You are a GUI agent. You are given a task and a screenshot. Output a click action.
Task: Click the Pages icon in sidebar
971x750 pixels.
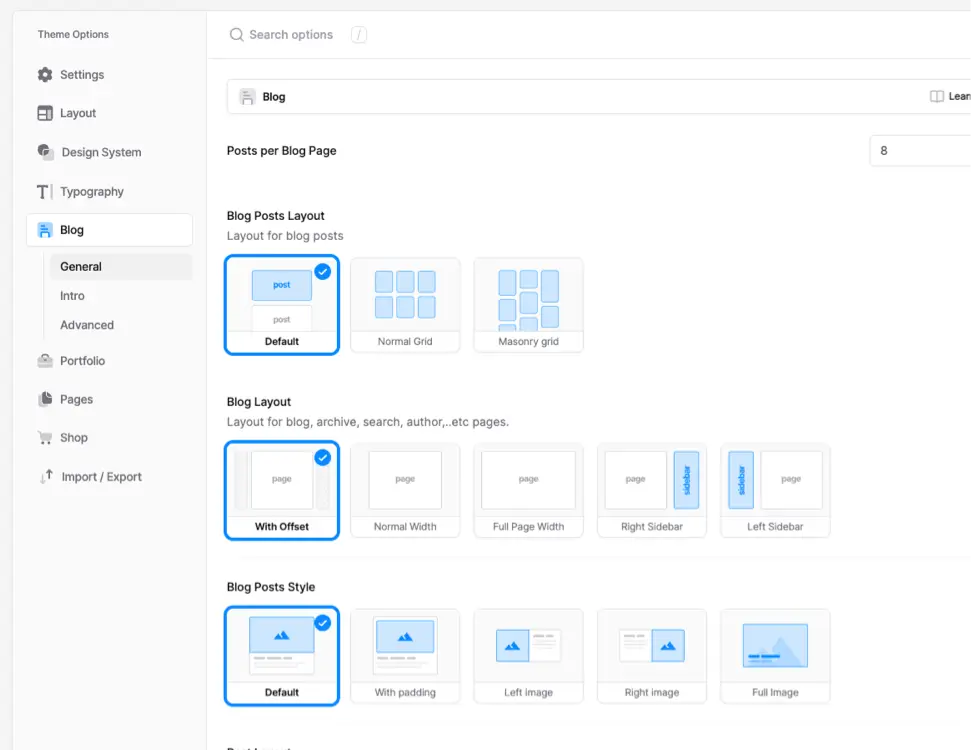pos(45,399)
